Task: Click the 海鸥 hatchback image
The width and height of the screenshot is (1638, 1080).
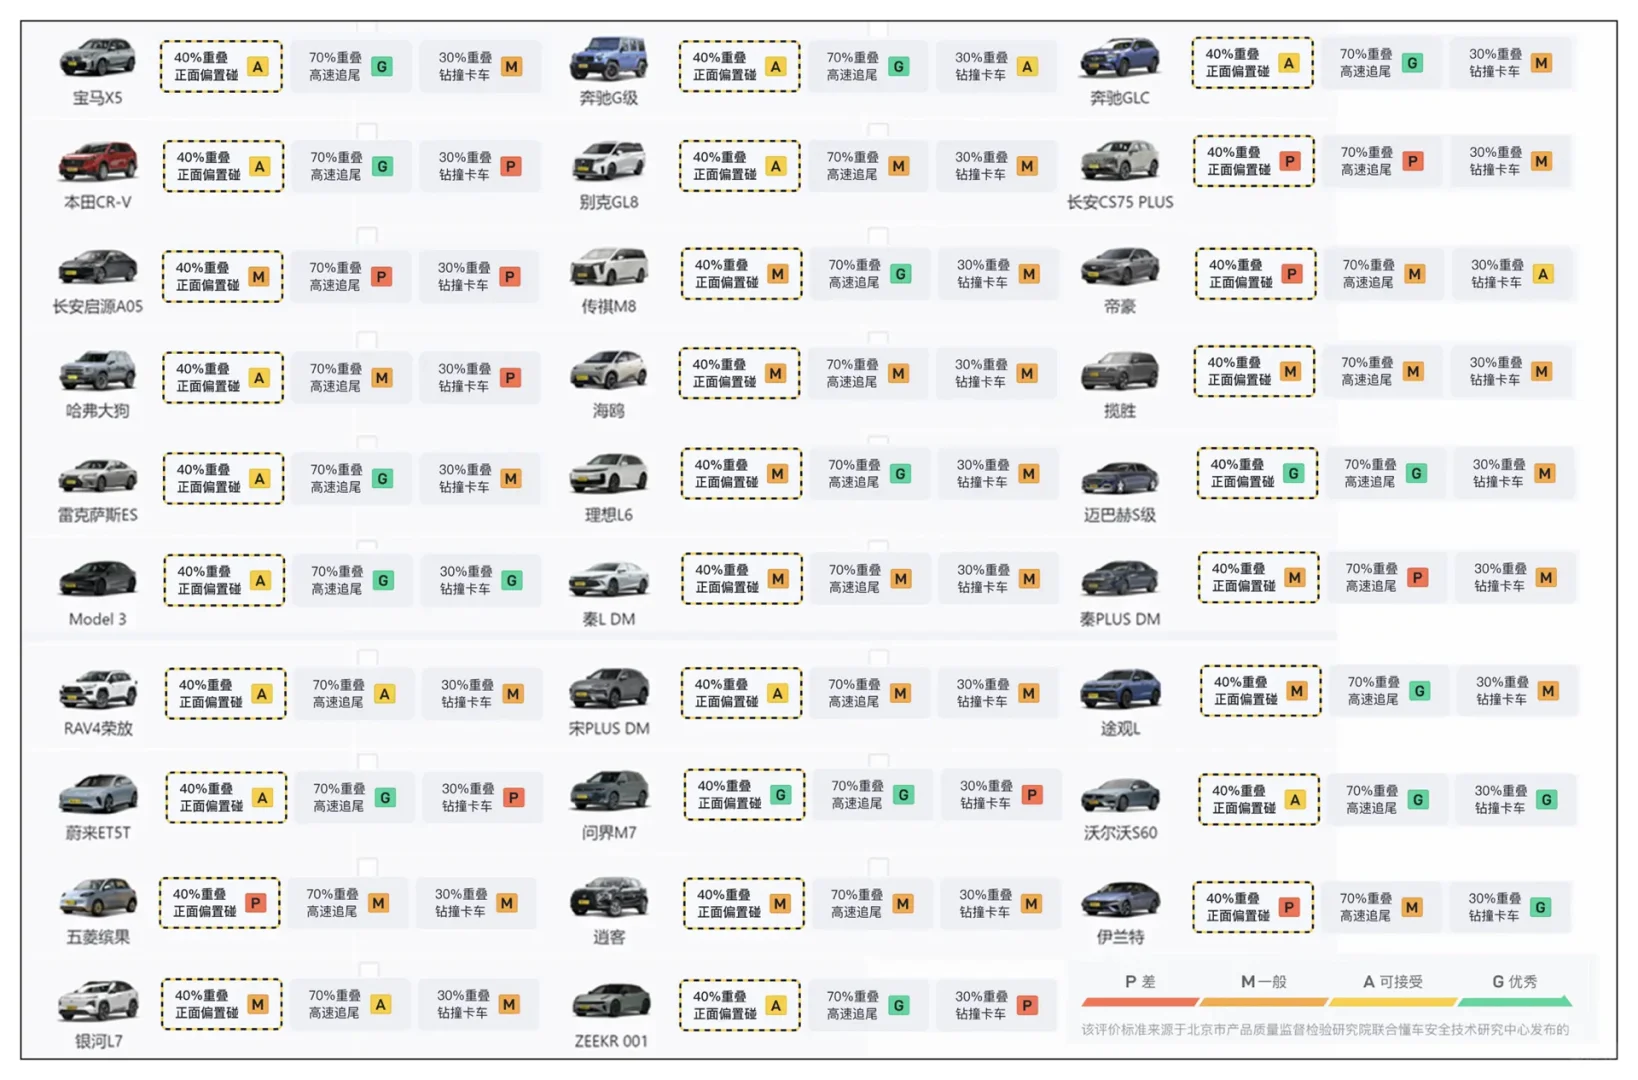Action: tap(608, 372)
